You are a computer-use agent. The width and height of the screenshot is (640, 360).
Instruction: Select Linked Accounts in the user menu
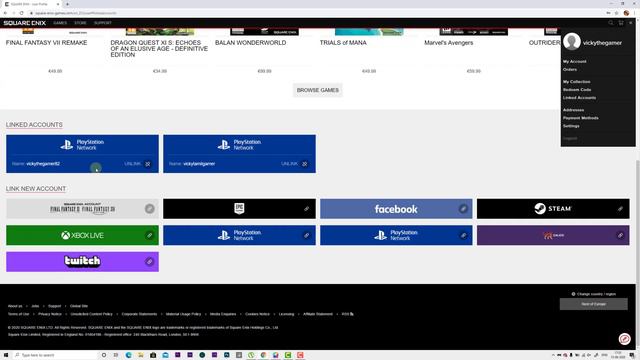(579, 98)
